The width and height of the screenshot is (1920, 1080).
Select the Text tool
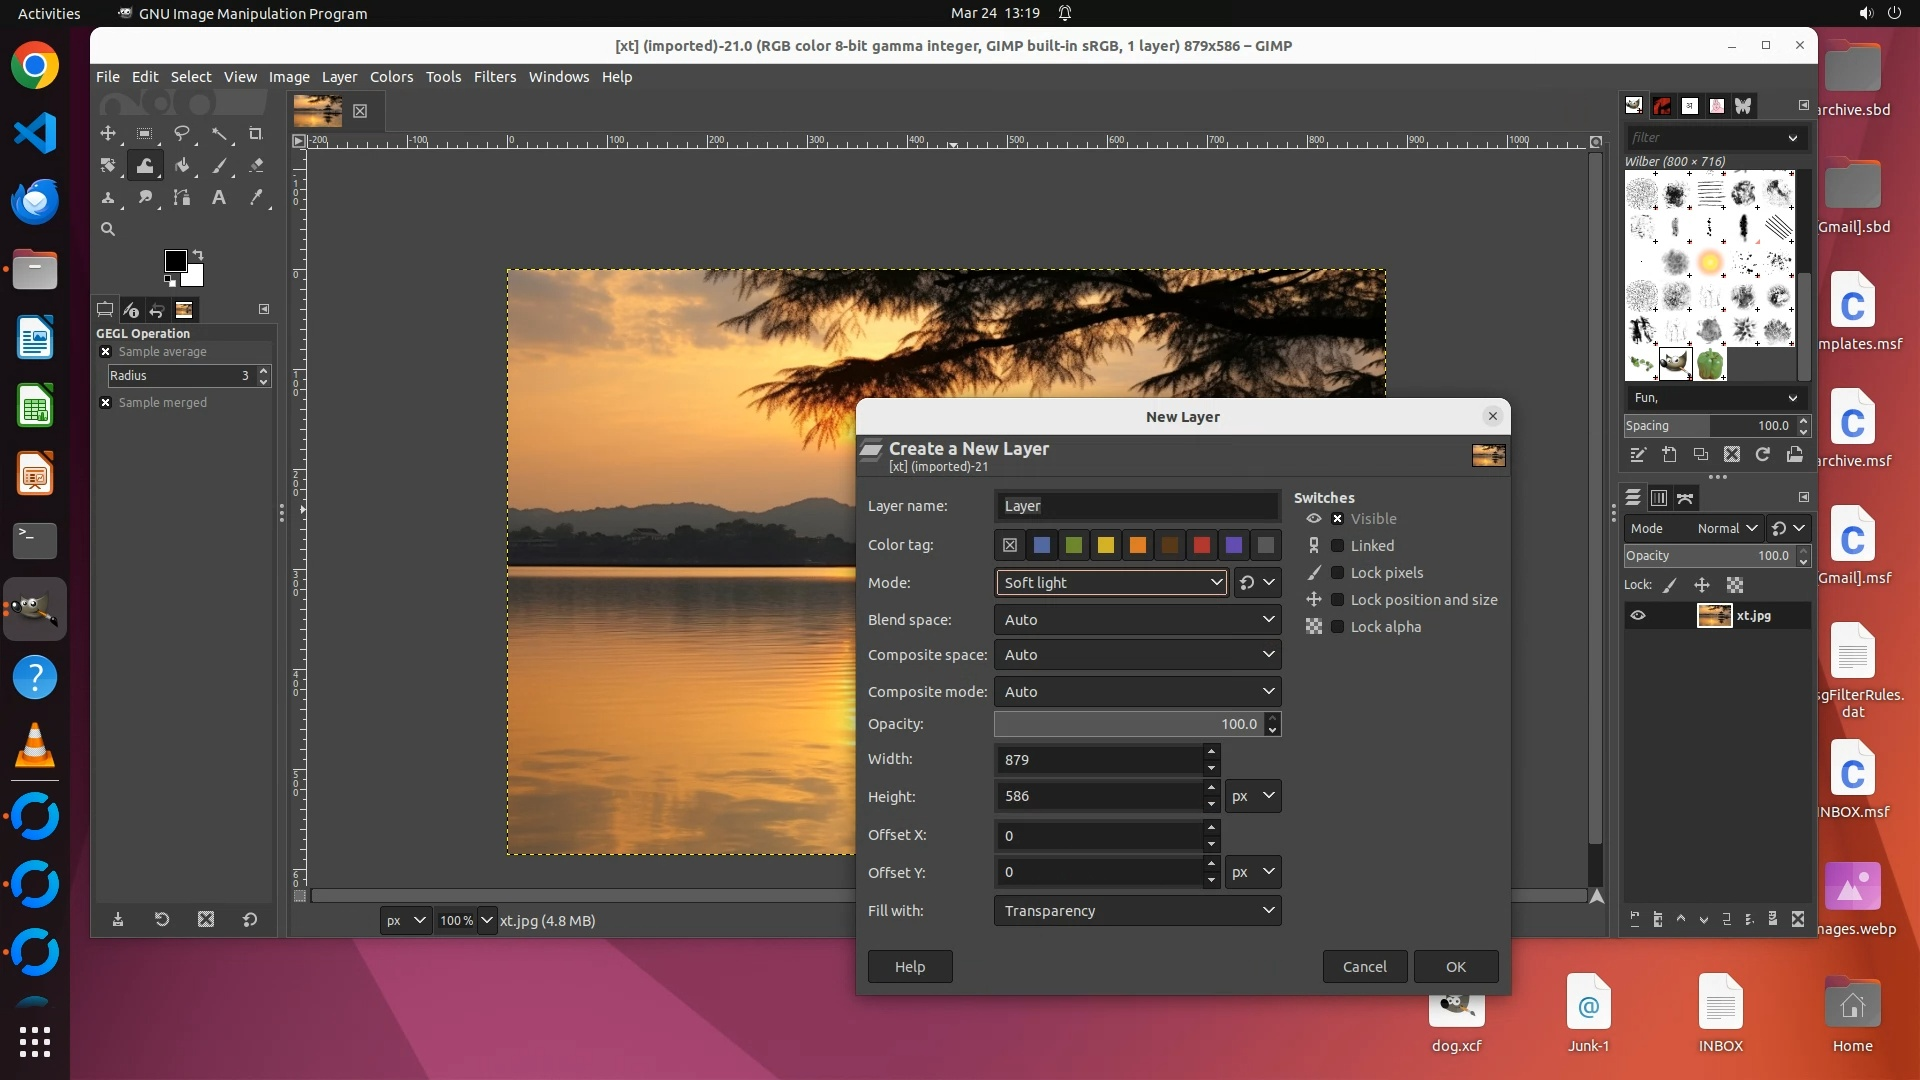click(x=218, y=198)
